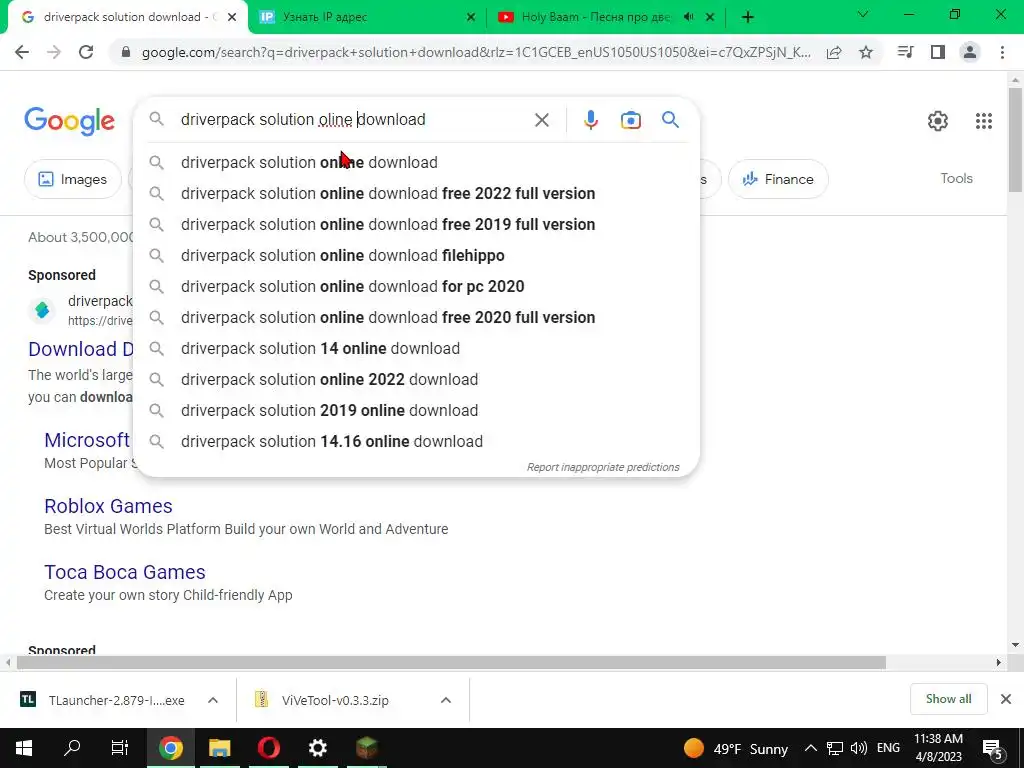Toggle Chrome side panel icon
Screen dimensions: 1024x768
938,52
